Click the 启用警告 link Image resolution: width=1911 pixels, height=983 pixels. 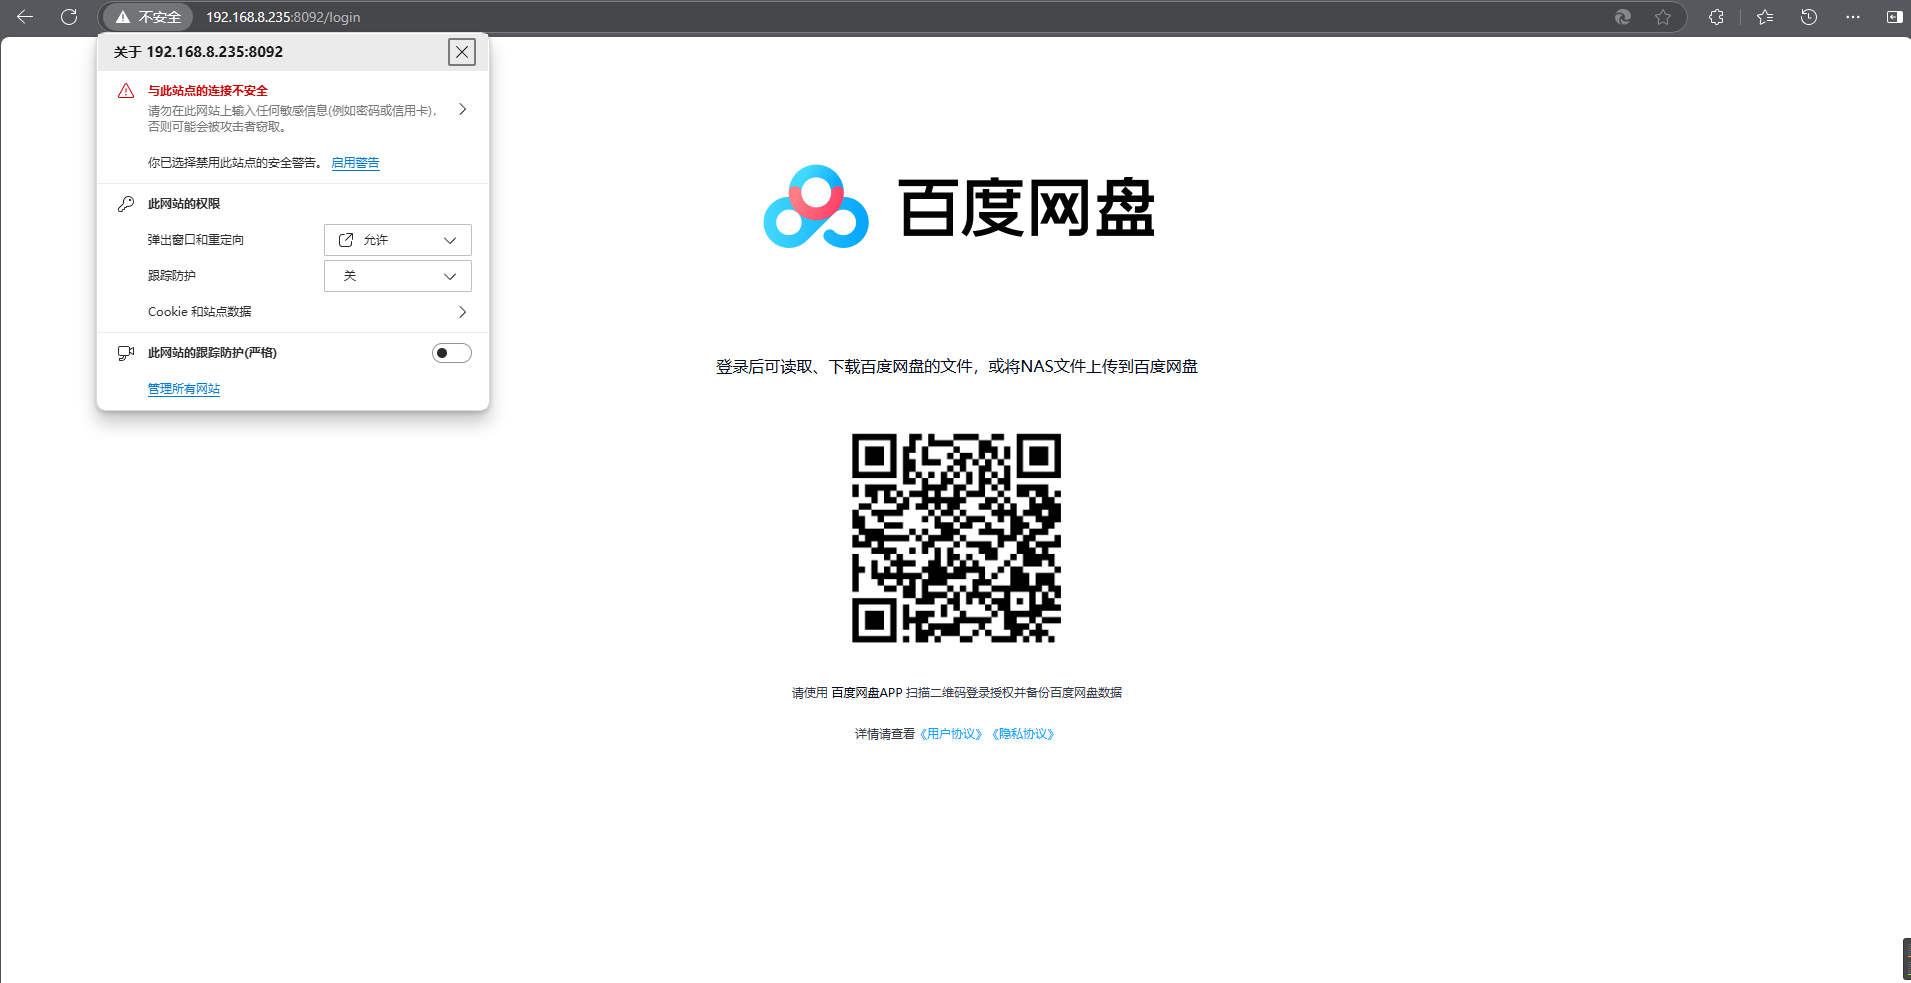[355, 163]
